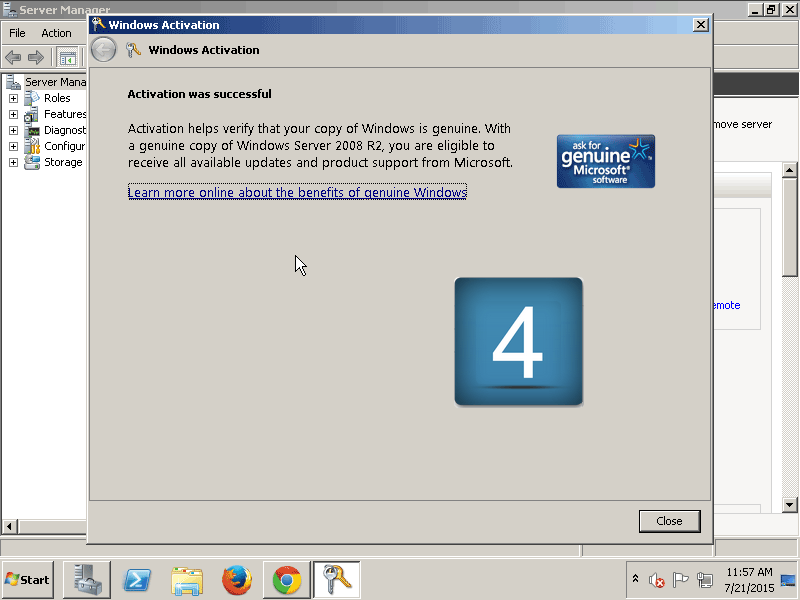Click the scroll-down arrow in Server Manager
Screen dimensions: 800x600
pos(789,505)
